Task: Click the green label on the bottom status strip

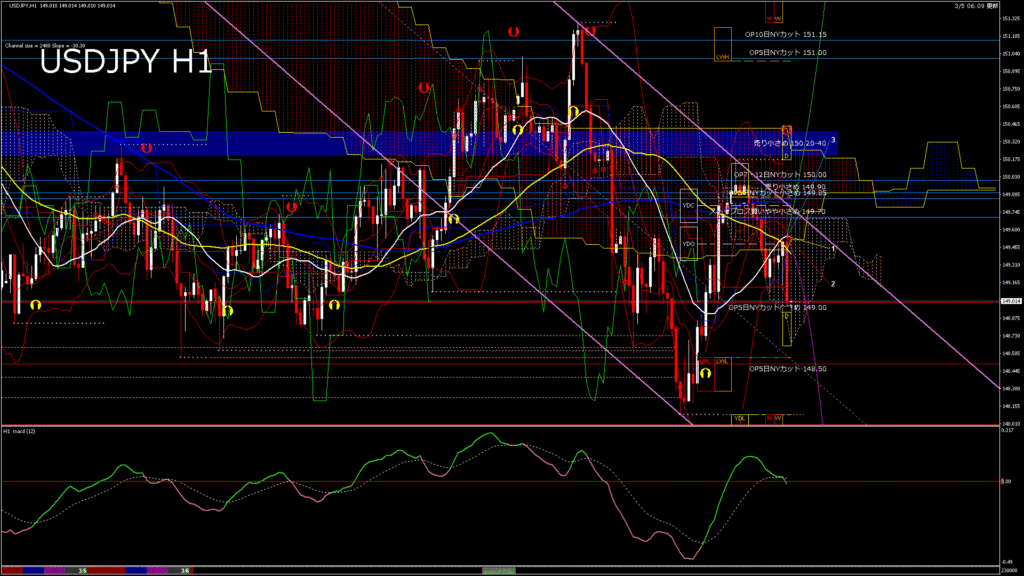Action: tap(498, 571)
